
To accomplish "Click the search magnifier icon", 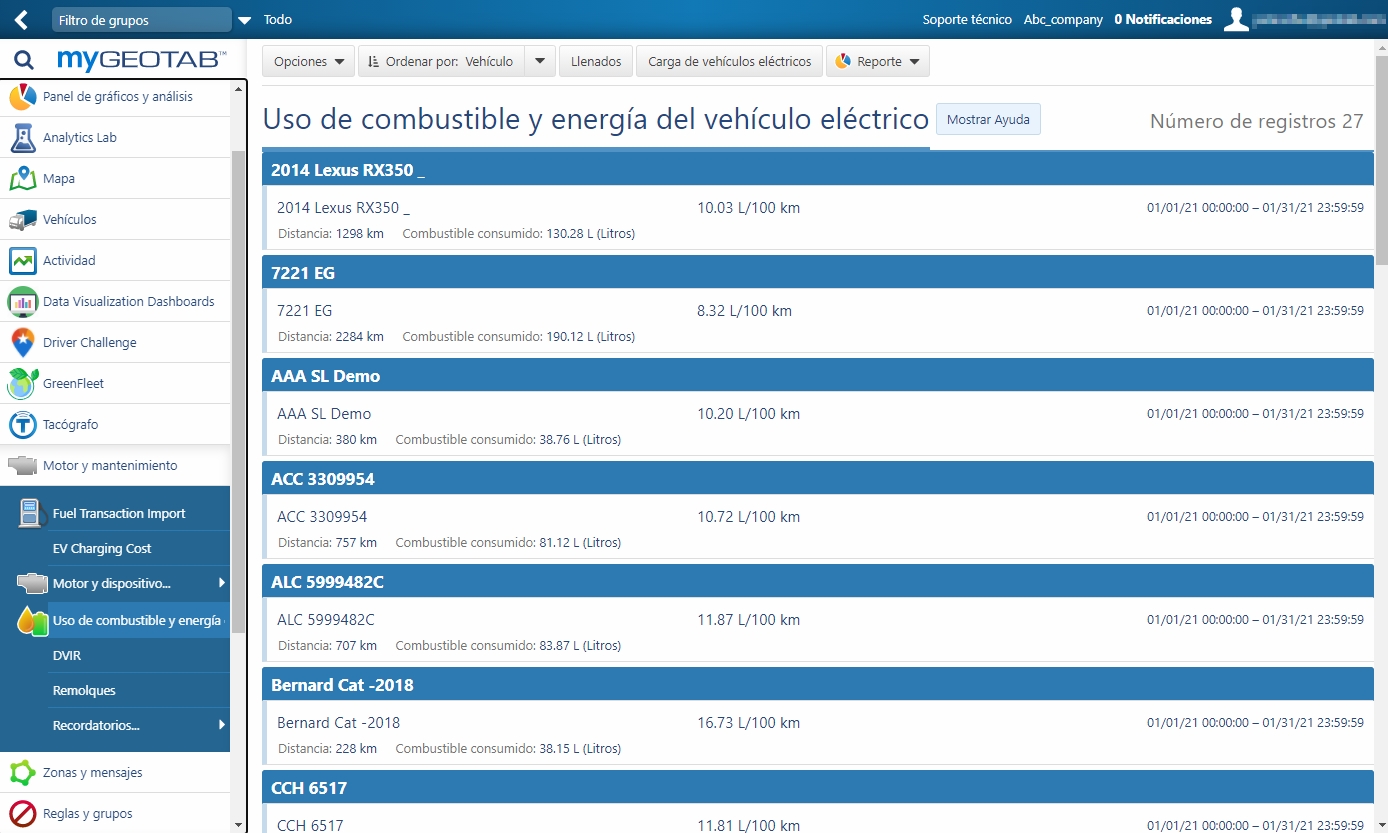I will [23, 61].
